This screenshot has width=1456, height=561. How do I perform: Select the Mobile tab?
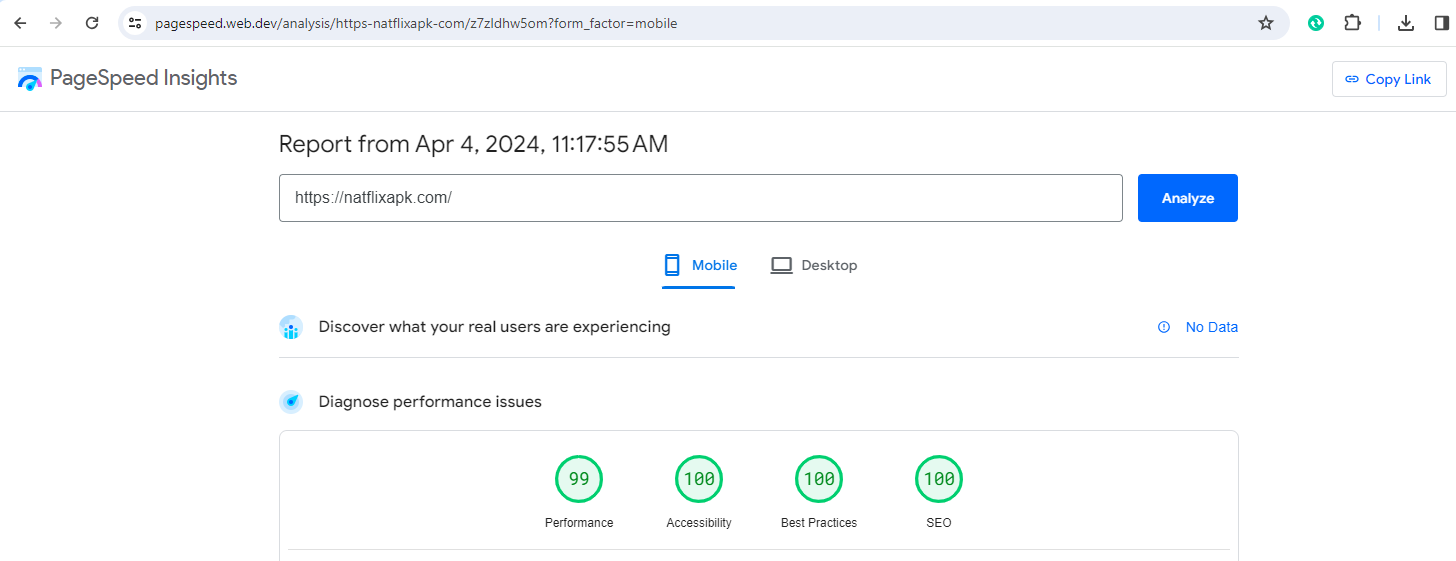pyautogui.click(x=700, y=266)
